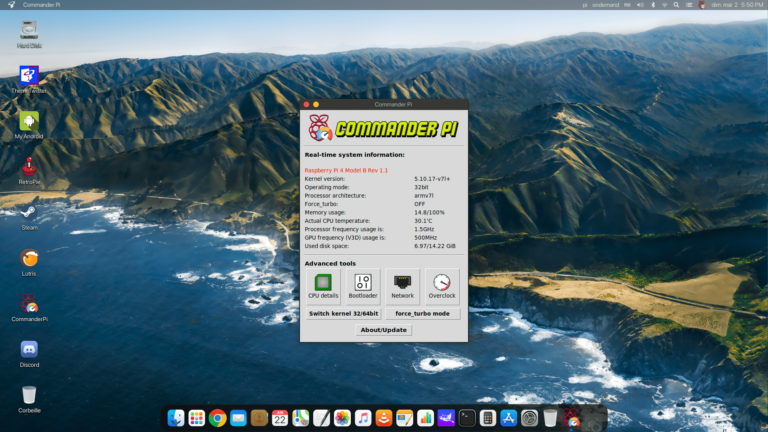Open Trash in the dock
The width and height of the screenshot is (768, 432).
pyautogui.click(x=550, y=418)
